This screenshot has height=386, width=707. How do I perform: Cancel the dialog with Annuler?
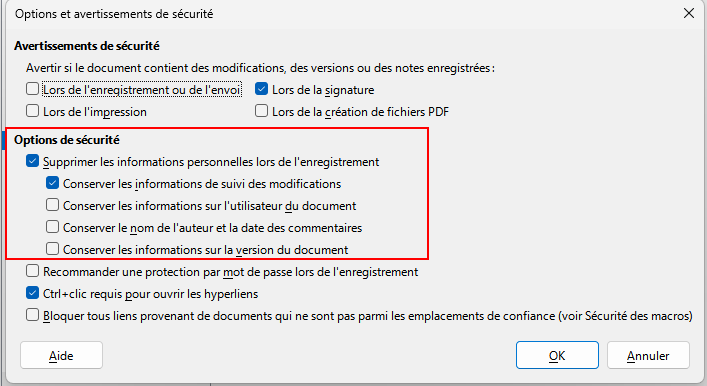click(648, 355)
